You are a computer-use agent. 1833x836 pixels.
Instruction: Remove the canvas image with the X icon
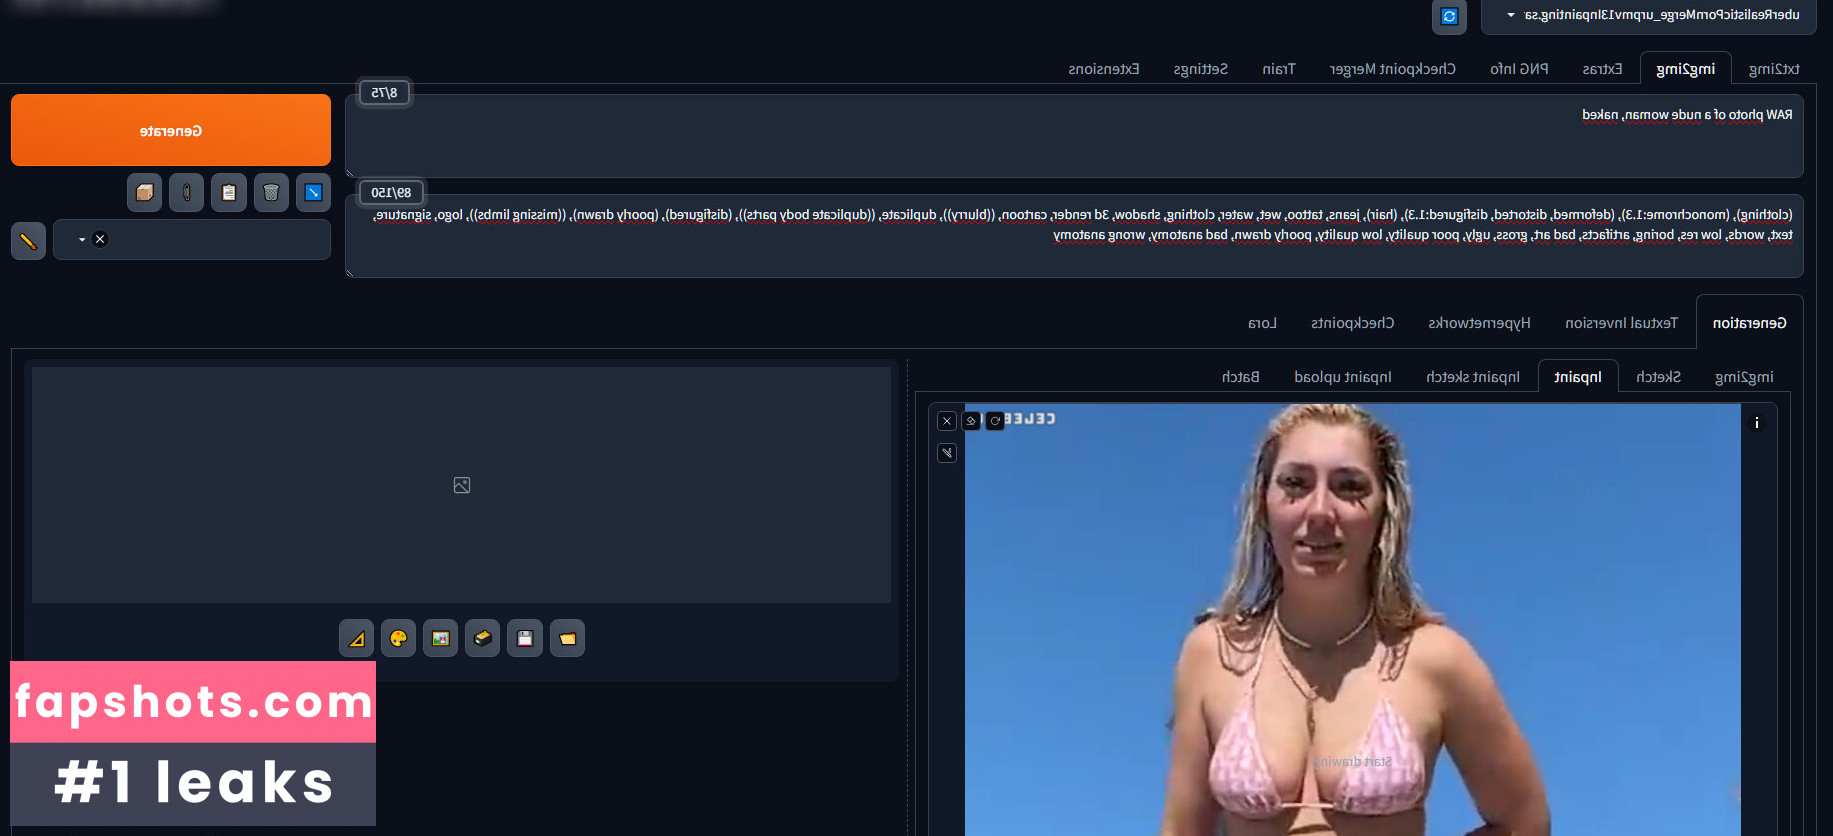pos(947,421)
